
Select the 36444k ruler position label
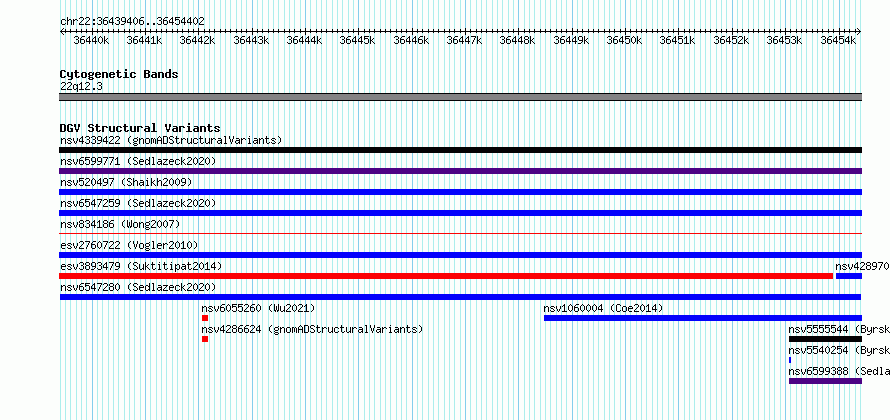pos(304,40)
